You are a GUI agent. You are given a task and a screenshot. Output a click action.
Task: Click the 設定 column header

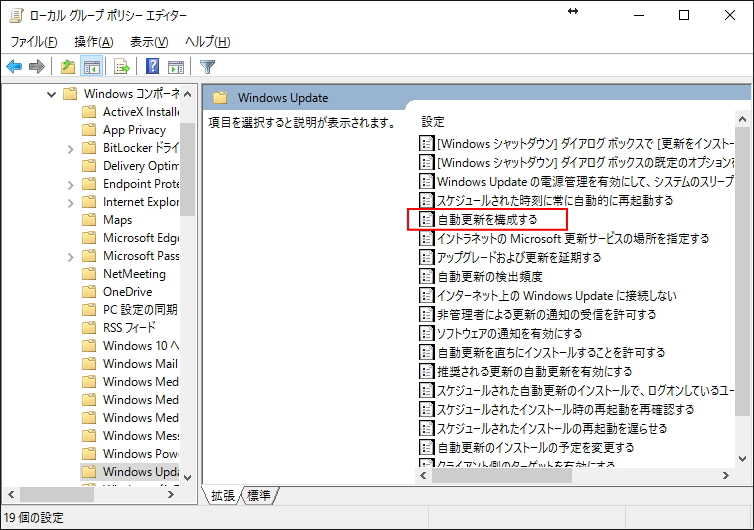click(x=433, y=122)
